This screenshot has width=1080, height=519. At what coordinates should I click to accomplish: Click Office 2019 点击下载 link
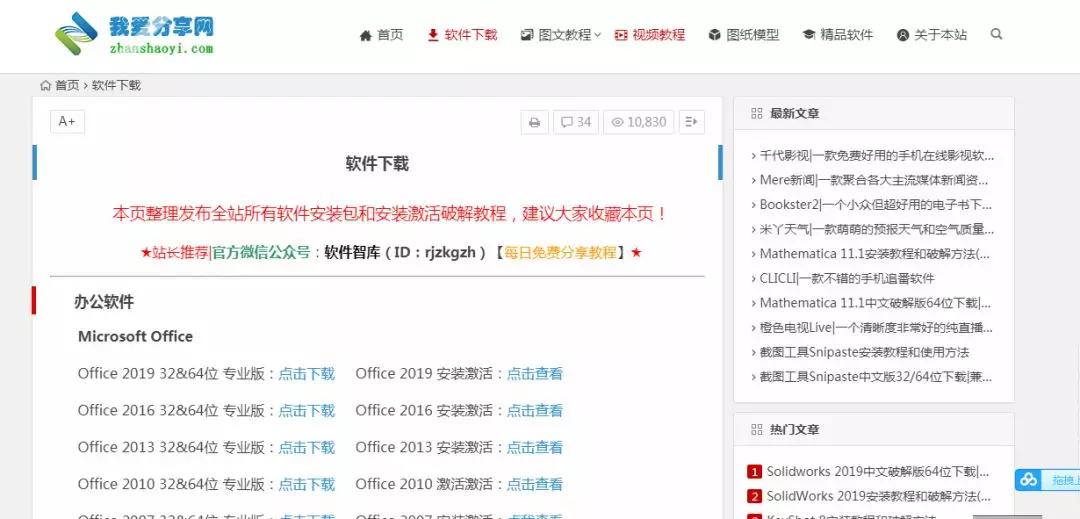(306, 374)
